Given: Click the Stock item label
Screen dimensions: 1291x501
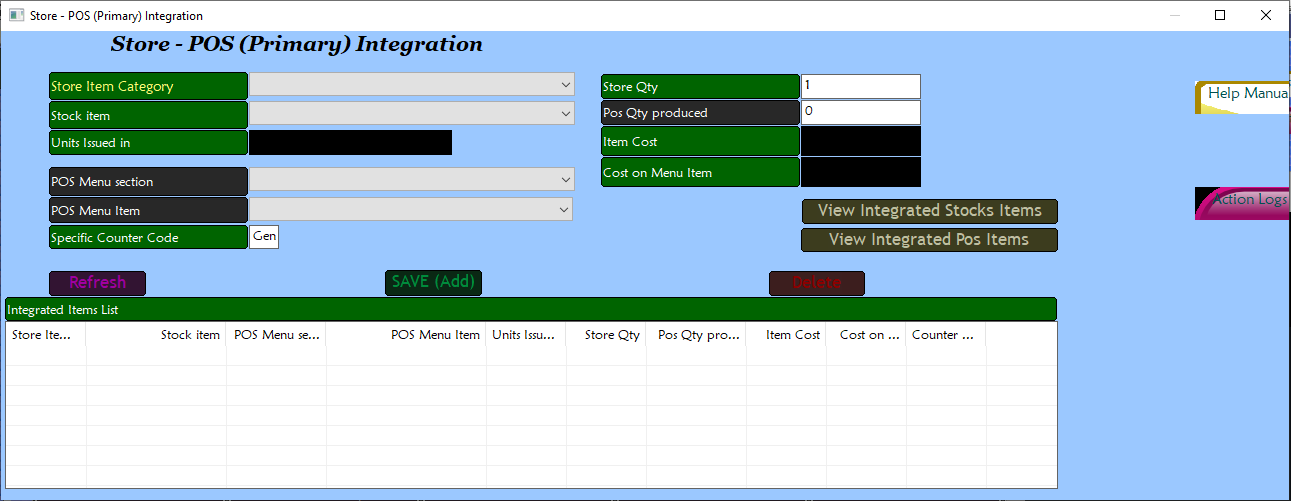Looking at the screenshot, I should [148, 115].
